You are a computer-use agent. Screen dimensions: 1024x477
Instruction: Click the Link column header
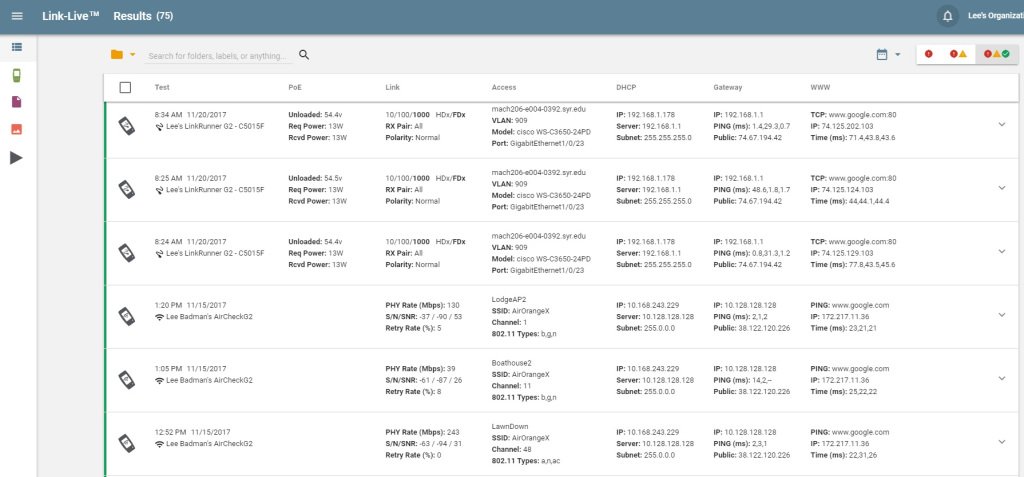[x=392, y=88]
